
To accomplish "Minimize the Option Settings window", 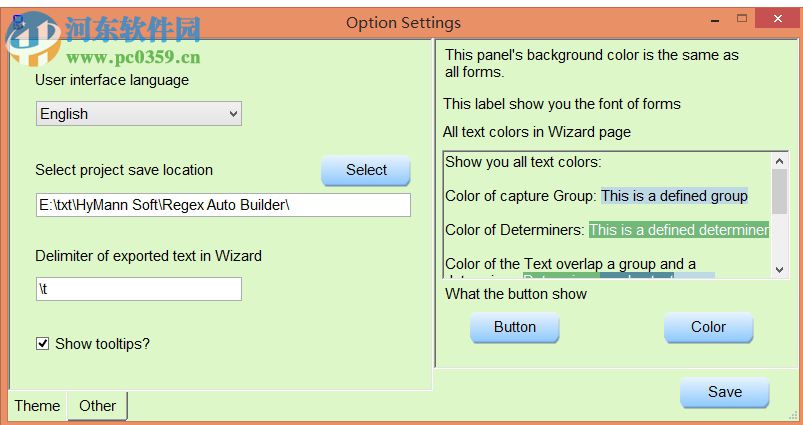I will tap(714, 20).
